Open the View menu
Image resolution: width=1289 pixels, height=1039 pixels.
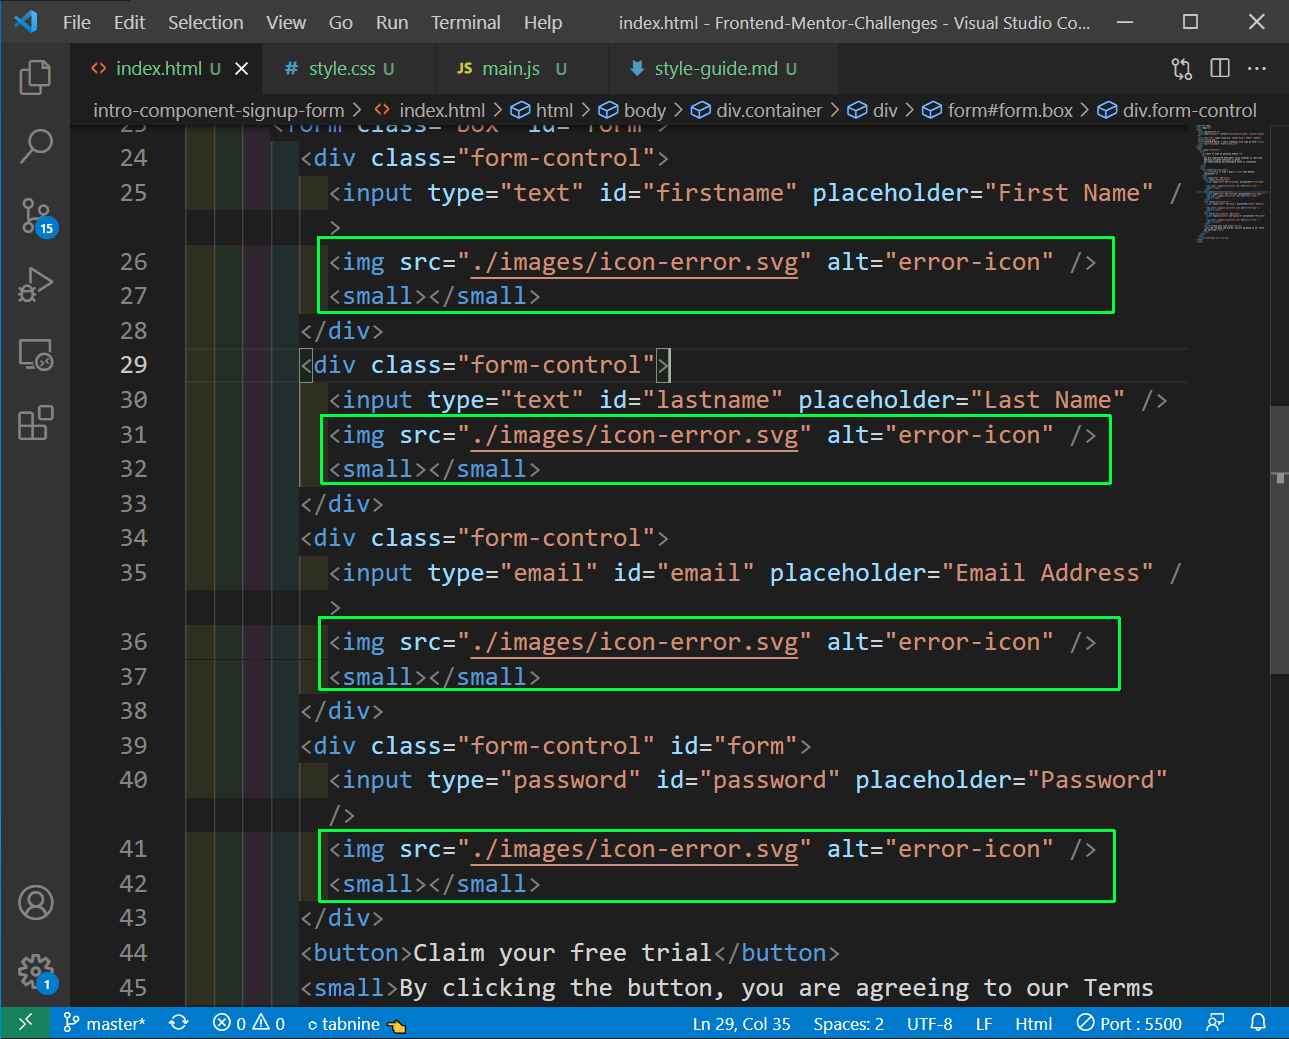pos(286,22)
